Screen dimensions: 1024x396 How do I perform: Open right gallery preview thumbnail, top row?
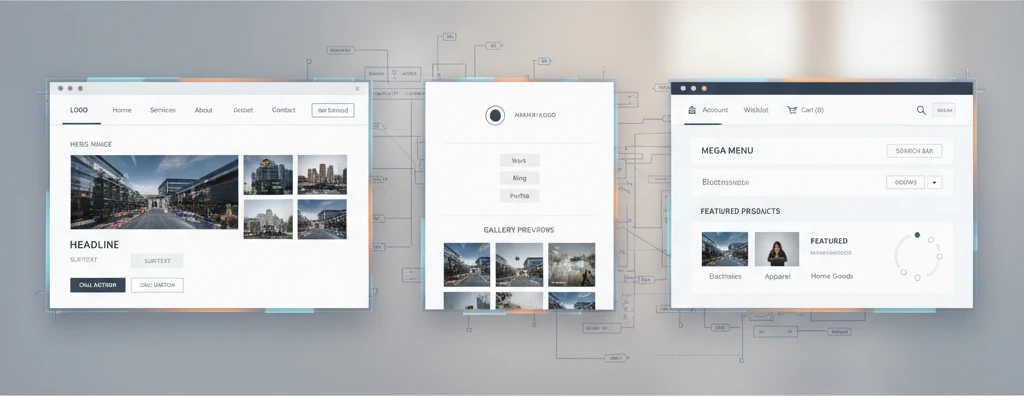pos(571,265)
